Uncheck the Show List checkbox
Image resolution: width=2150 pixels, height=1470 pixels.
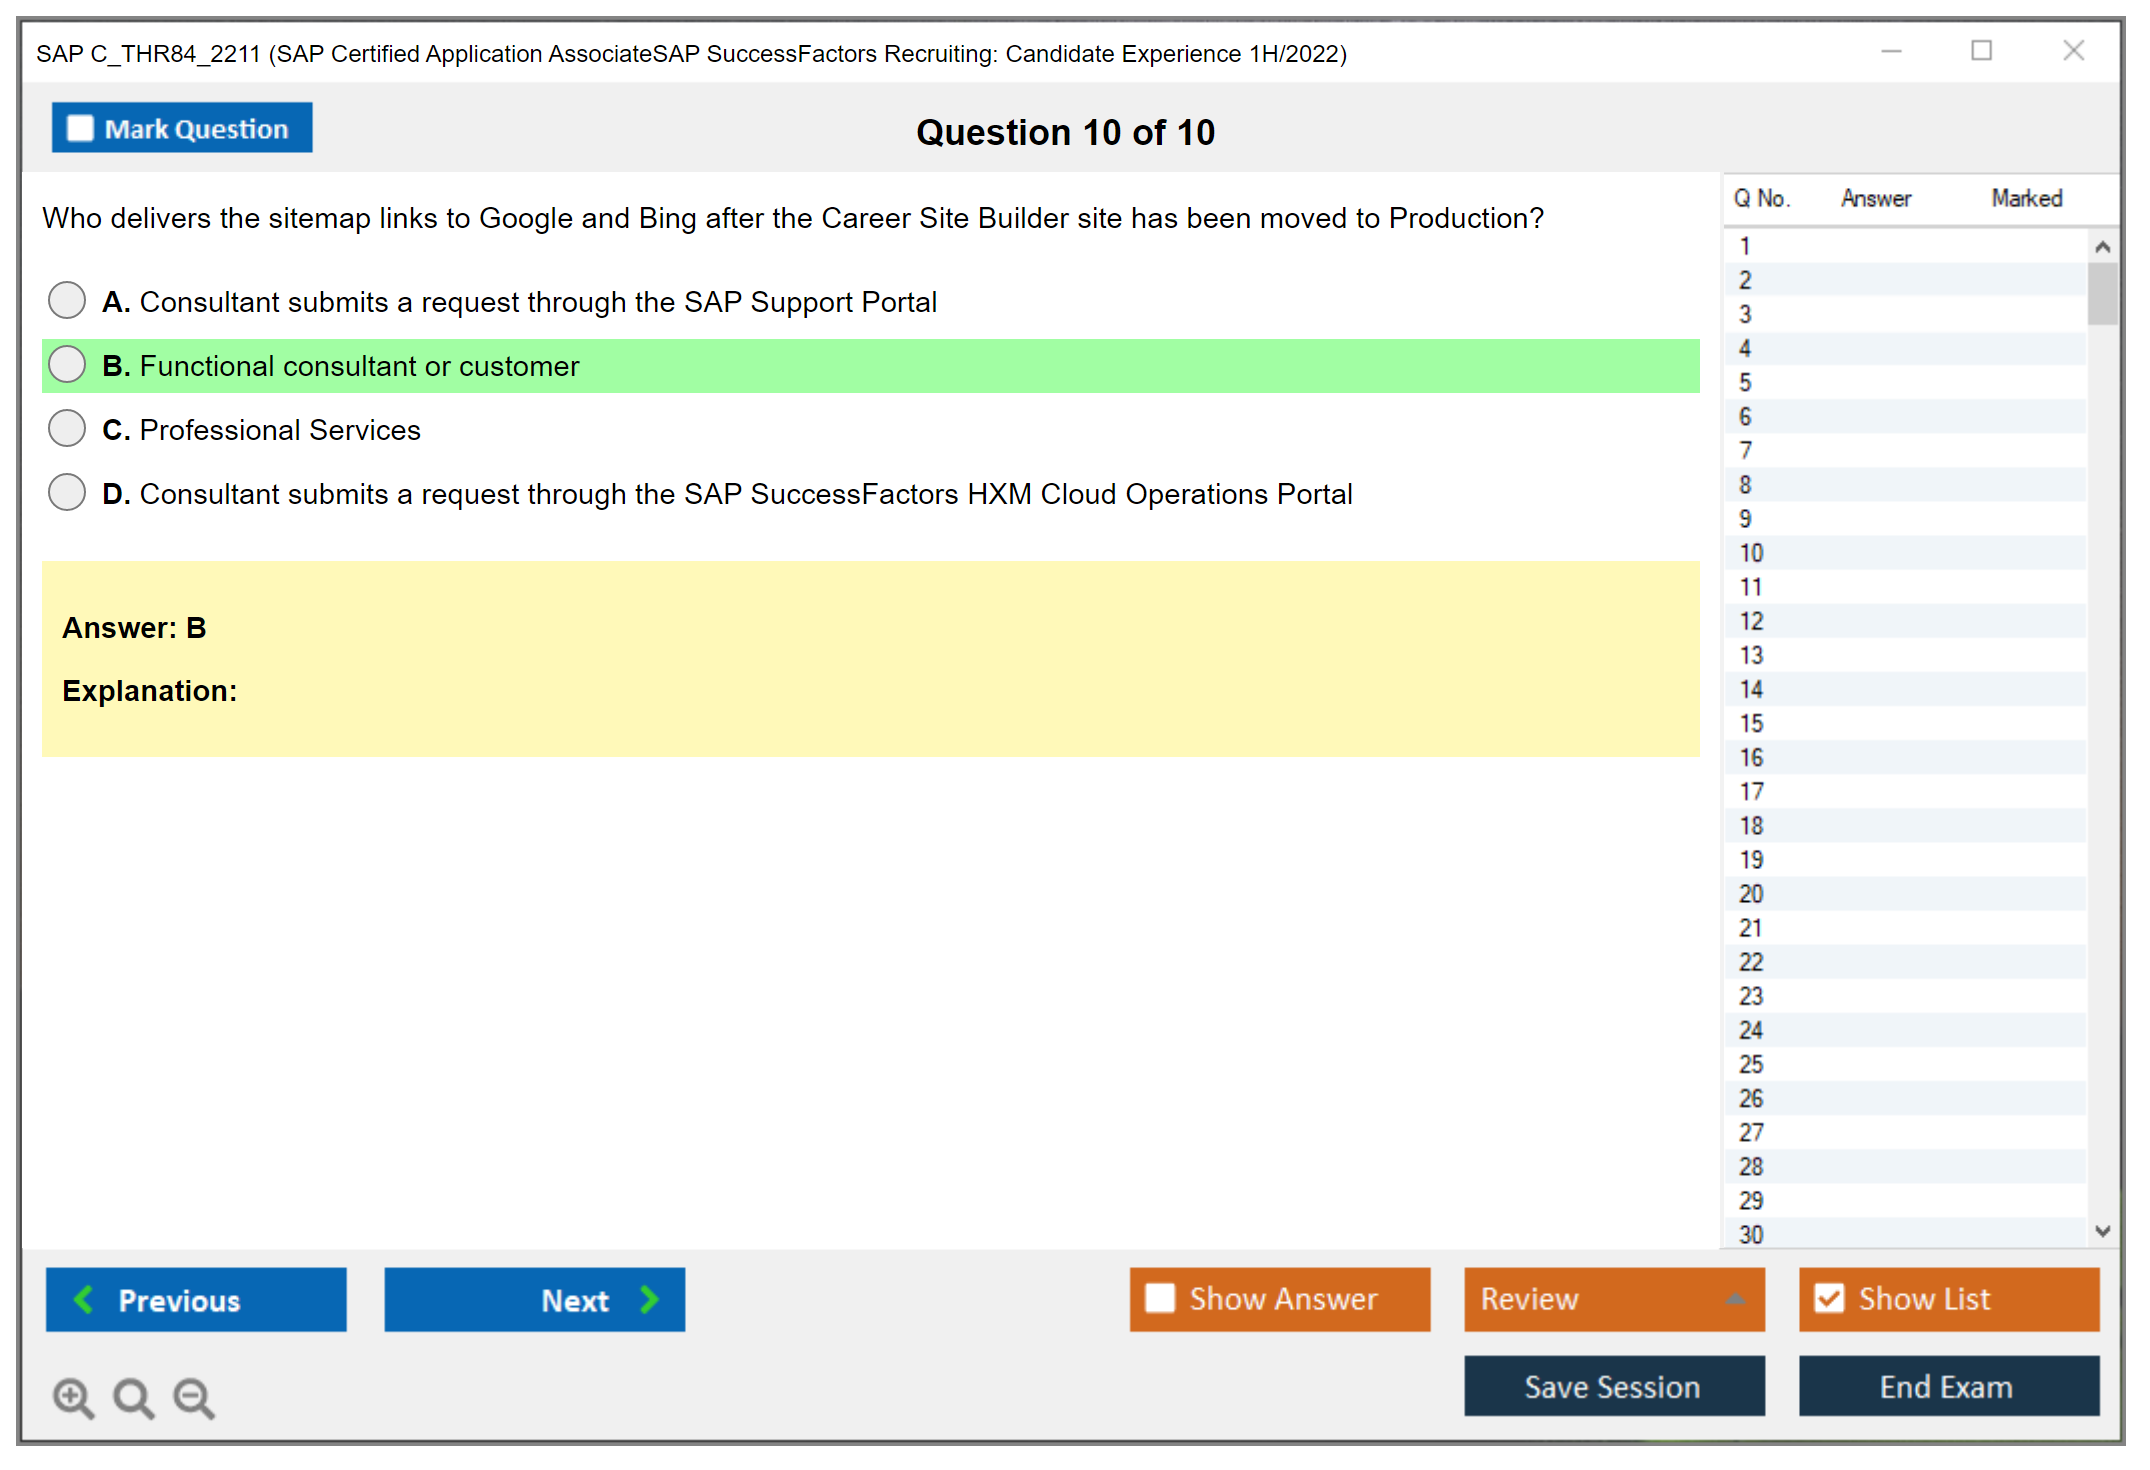coord(1829,1298)
